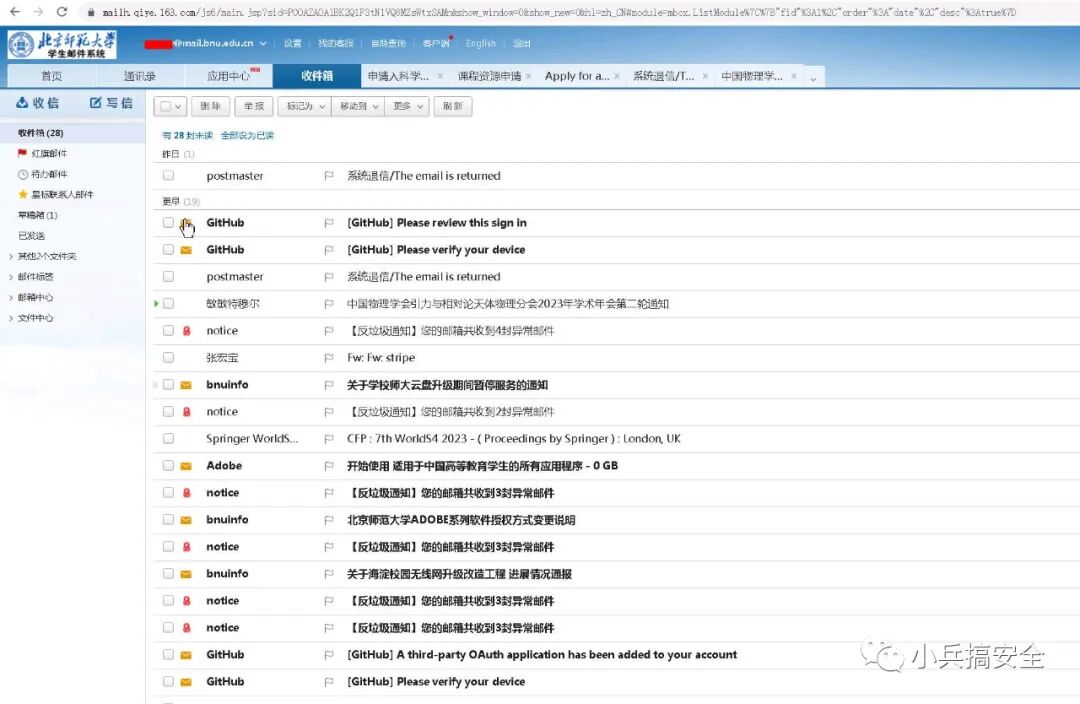Screen dimensions: 1080x704
Task: Open the 草稿箱 (1) drafts folder
Action: (37, 215)
